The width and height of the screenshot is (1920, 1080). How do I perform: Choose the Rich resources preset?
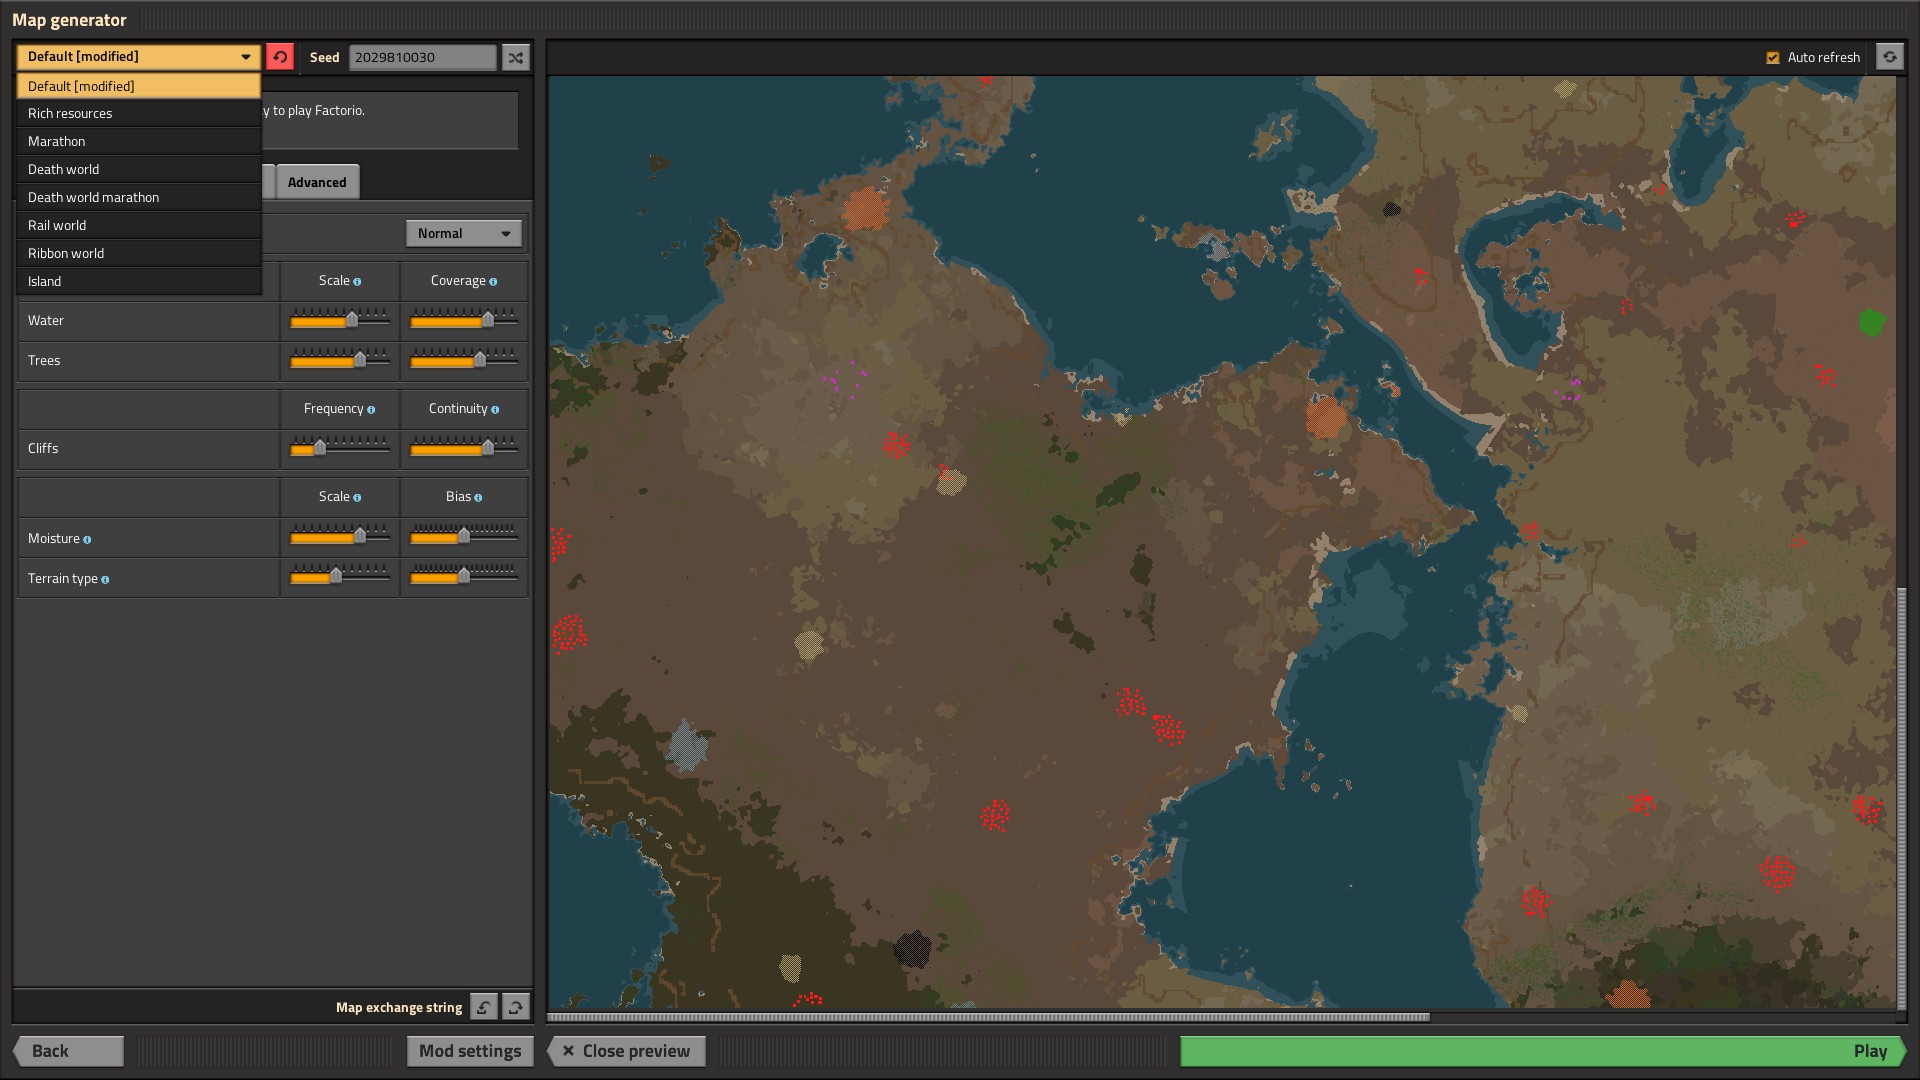click(x=139, y=113)
